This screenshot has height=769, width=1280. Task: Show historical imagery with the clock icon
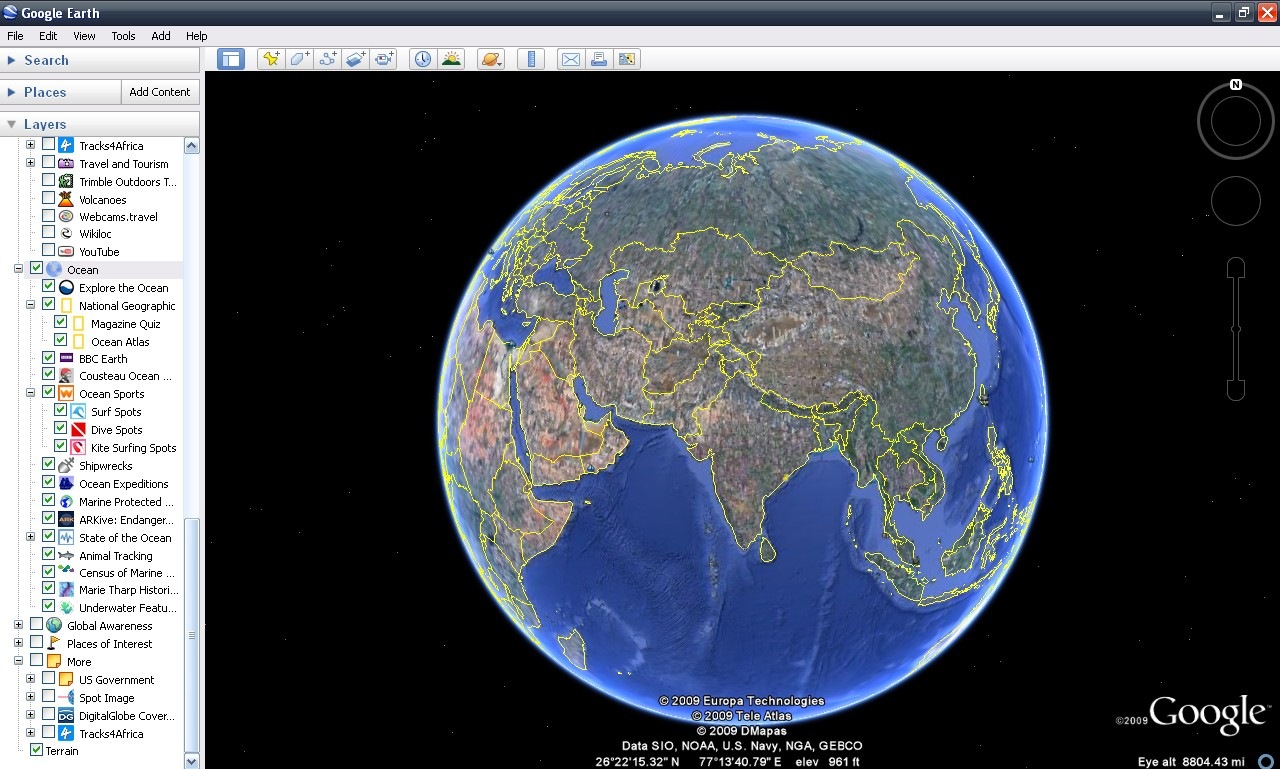coord(423,59)
